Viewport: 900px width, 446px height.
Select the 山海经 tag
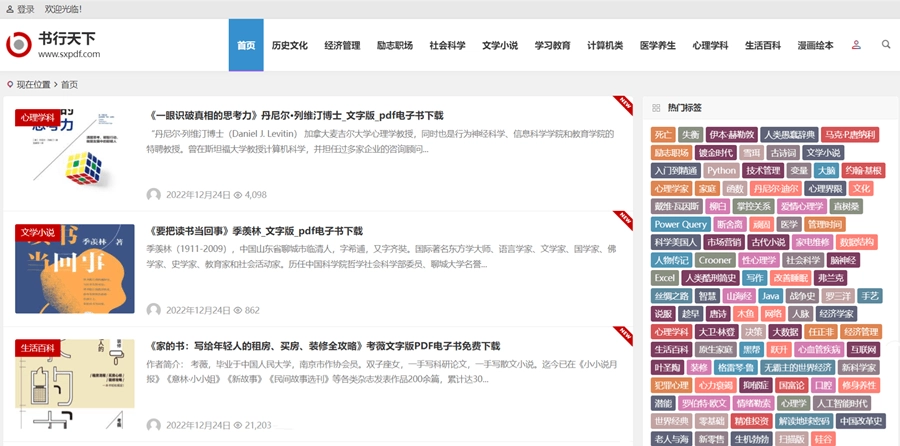(738, 296)
